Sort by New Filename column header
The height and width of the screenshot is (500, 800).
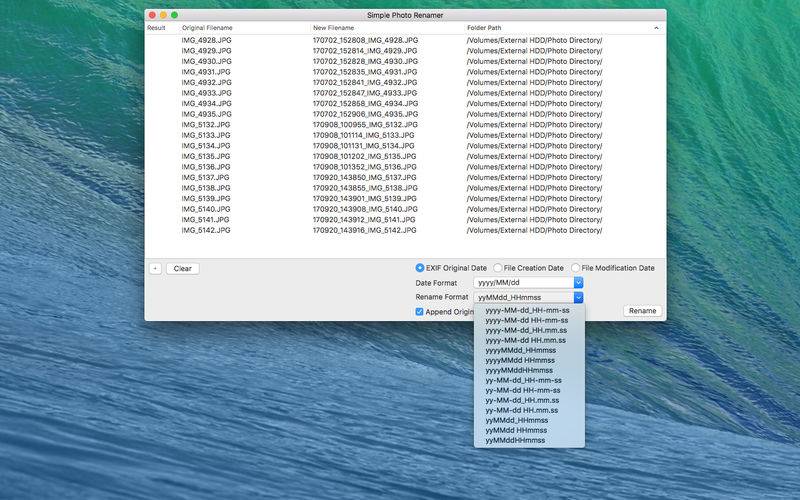click(x=333, y=28)
